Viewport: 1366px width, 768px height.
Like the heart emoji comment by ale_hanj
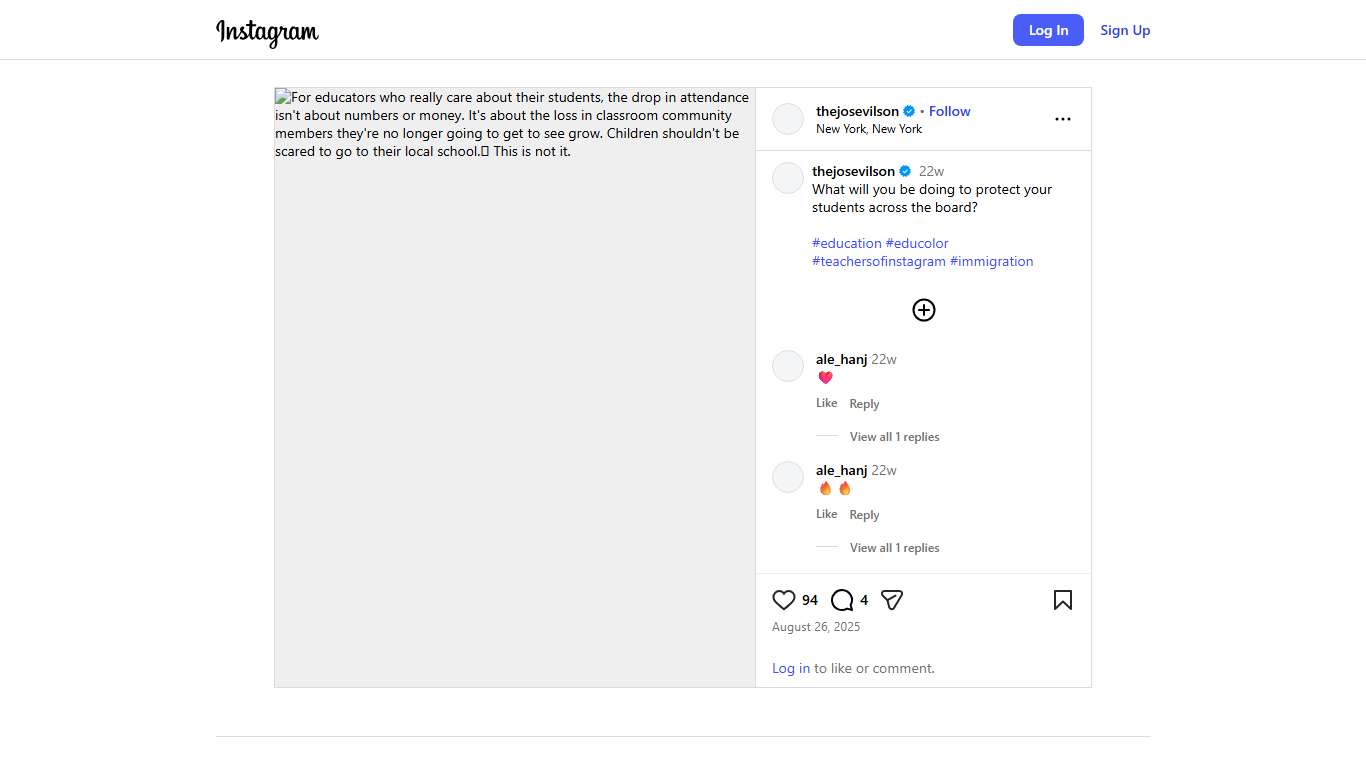tap(826, 403)
